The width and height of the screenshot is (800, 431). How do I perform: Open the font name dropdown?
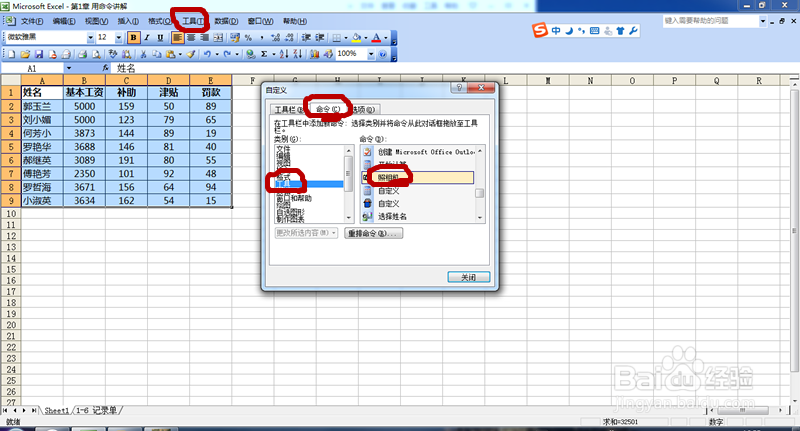[x=90, y=37]
